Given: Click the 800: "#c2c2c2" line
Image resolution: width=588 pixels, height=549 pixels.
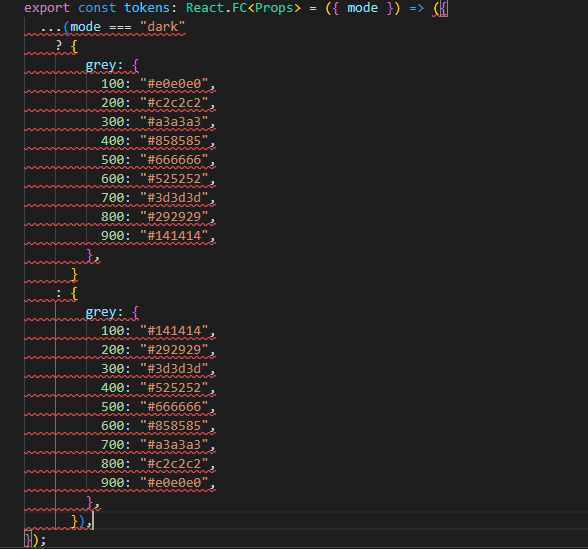Looking at the screenshot, I should [x=158, y=464].
